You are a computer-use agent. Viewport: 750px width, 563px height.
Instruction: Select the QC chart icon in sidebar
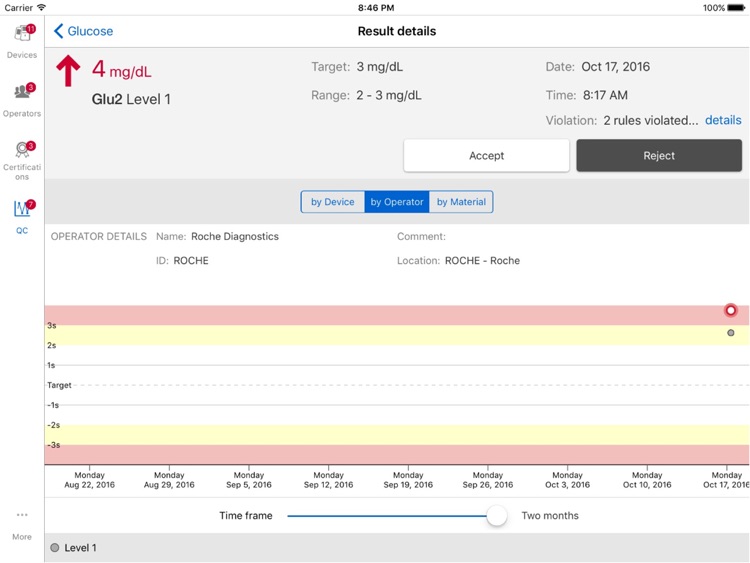point(22,209)
